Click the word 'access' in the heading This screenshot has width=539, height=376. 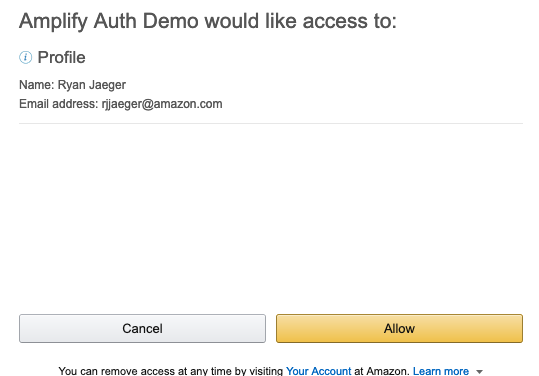(335, 21)
